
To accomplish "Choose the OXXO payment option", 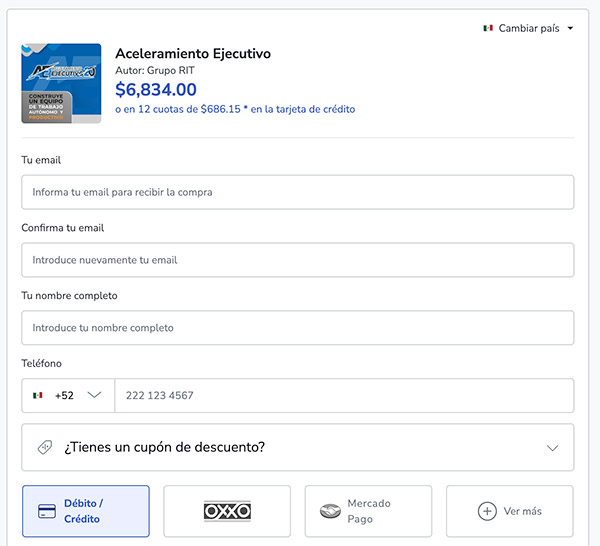I will [227, 511].
